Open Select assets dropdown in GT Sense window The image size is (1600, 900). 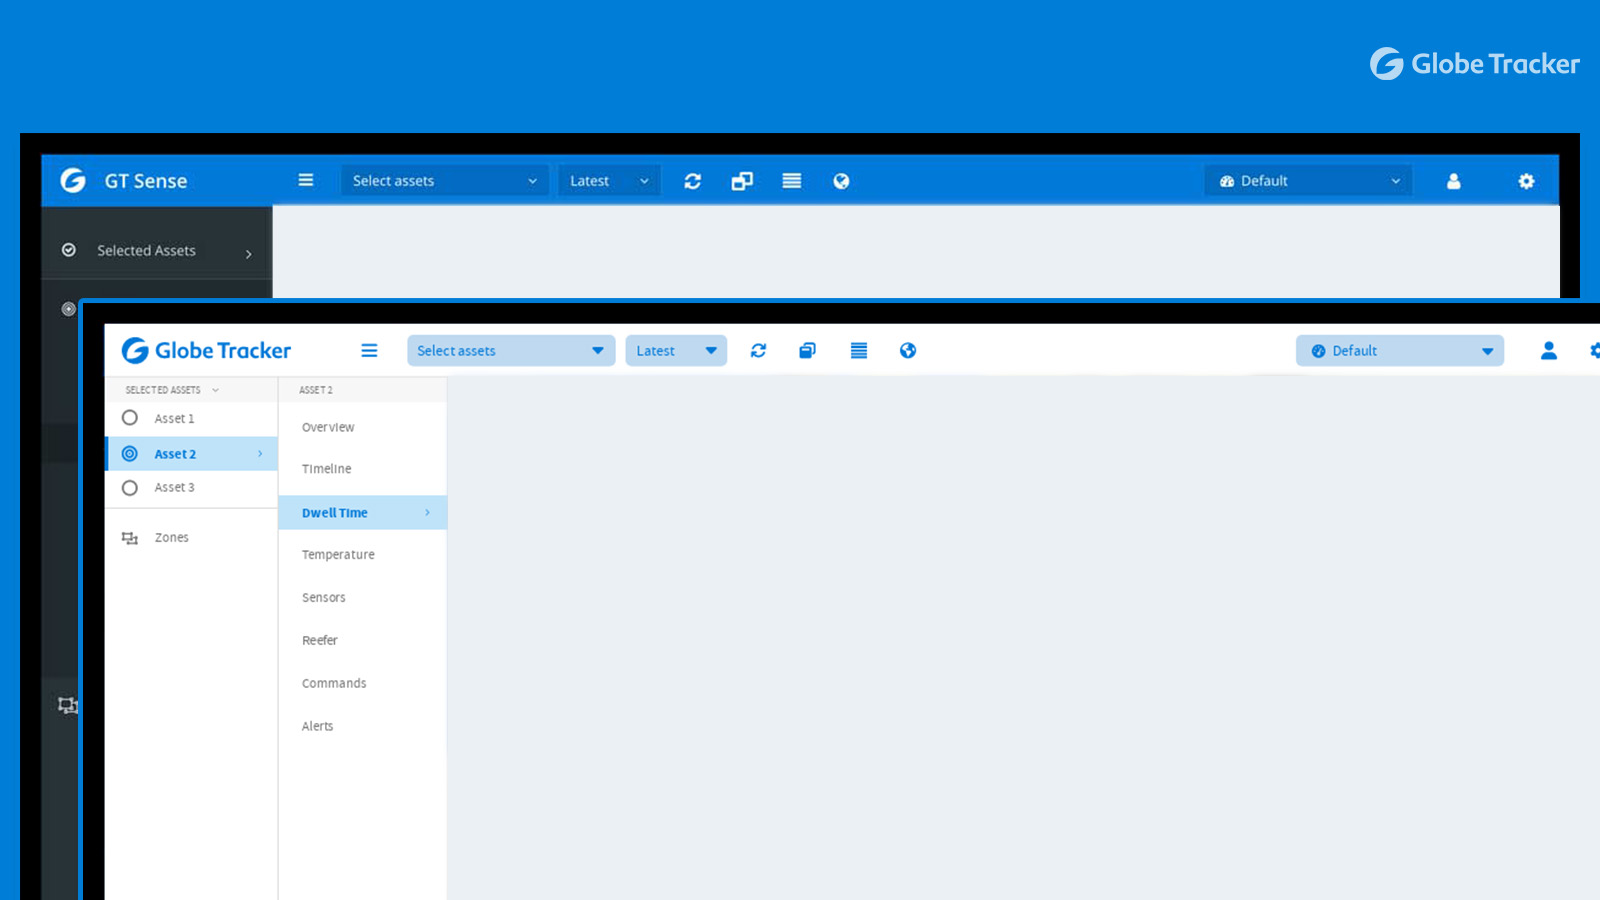coord(444,181)
